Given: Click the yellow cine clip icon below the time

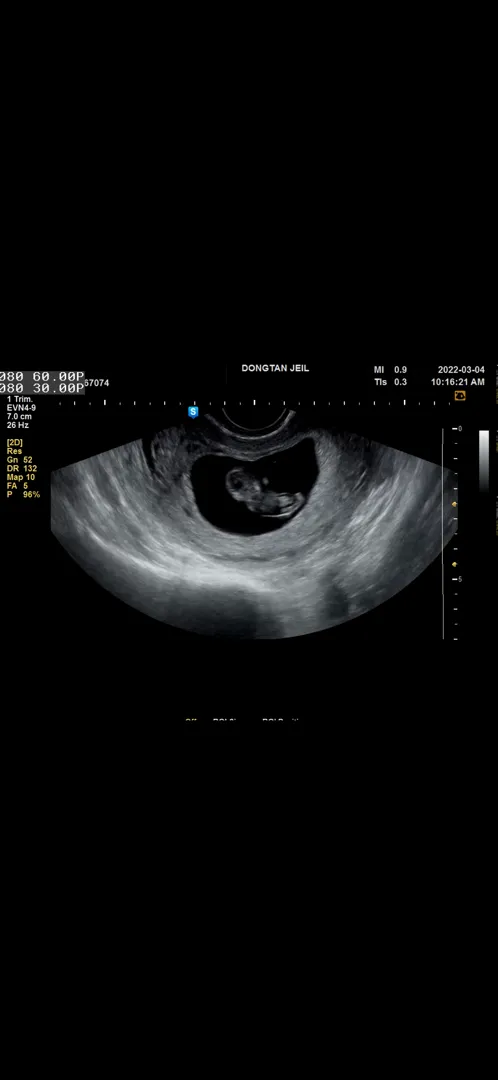Looking at the screenshot, I should [x=460, y=395].
